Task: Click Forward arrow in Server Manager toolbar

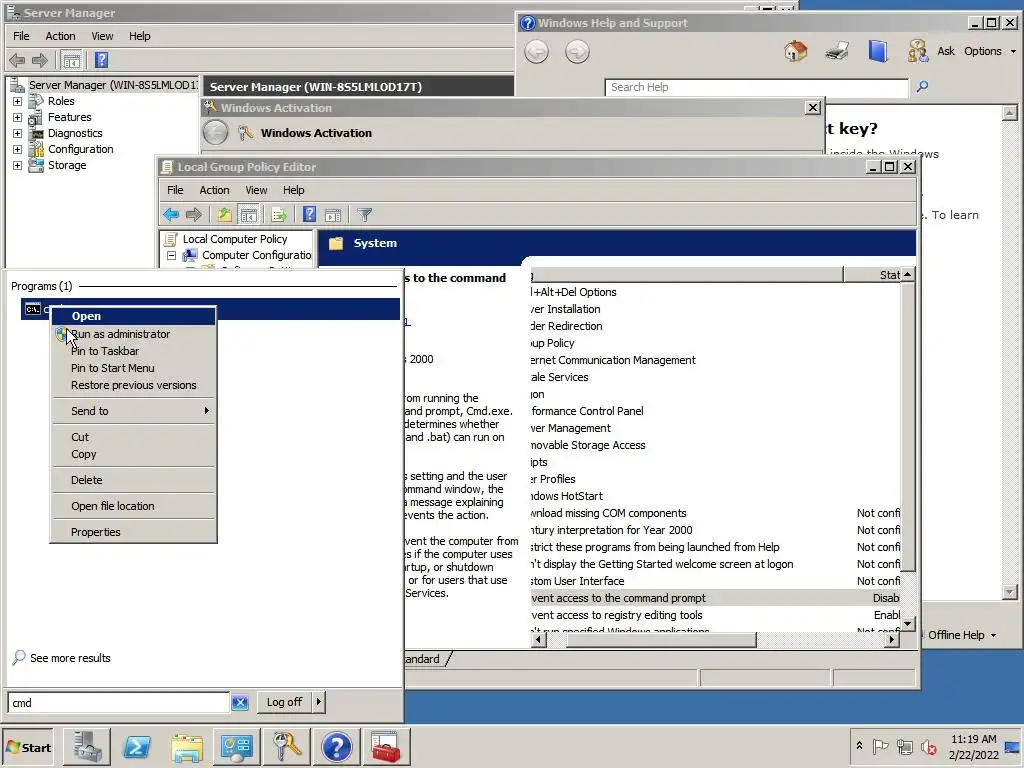Action: (40, 61)
